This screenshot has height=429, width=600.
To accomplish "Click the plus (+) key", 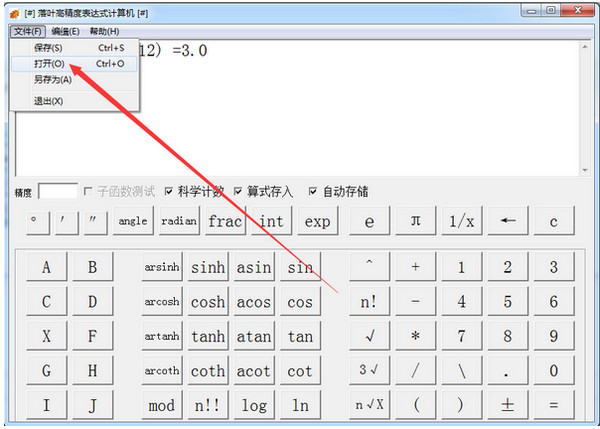I will pos(416,266).
